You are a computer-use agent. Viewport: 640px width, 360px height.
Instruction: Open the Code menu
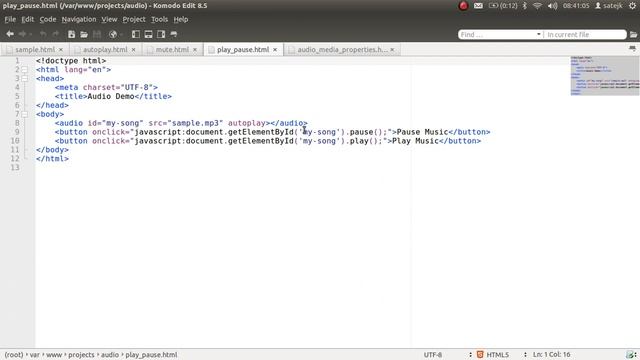[48, 19]
